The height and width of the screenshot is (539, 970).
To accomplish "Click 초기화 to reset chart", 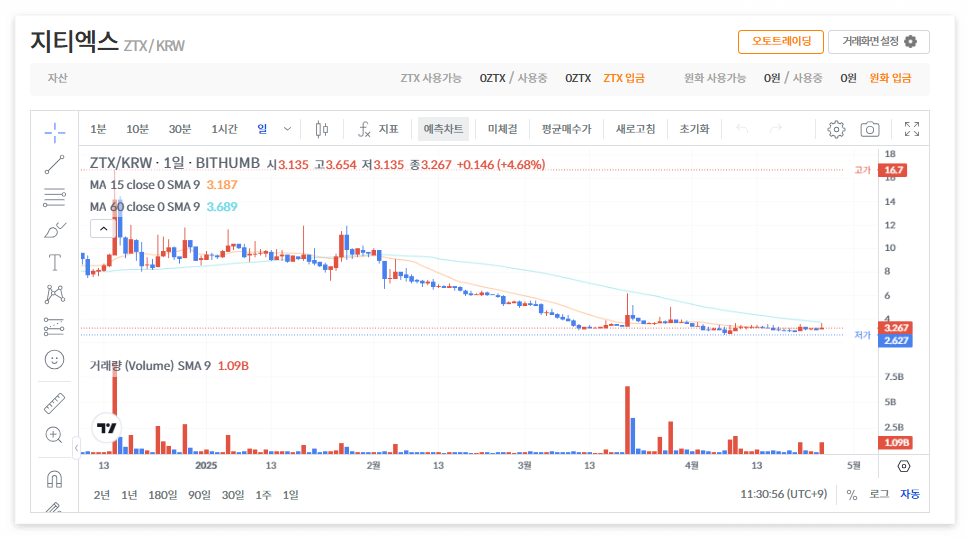I will tap(694, 129).
